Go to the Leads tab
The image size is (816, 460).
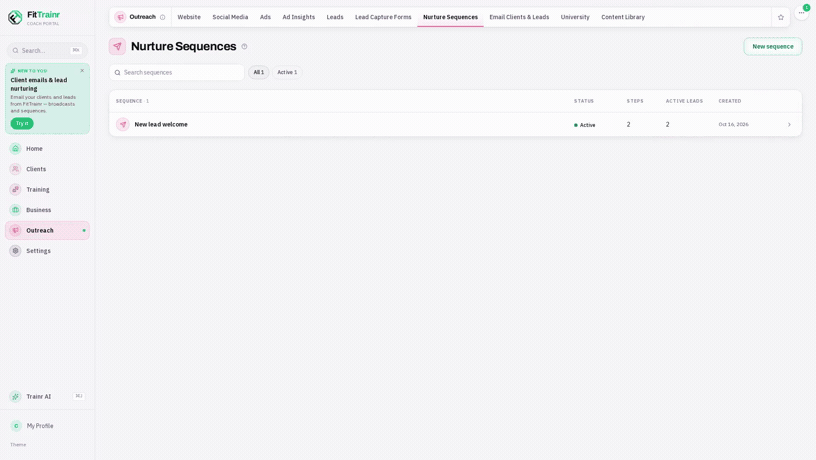[x=335, y=17]
